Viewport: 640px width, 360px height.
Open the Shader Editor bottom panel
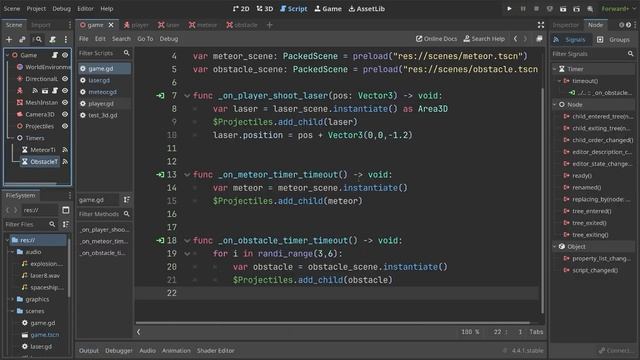[x=216, y=351]
